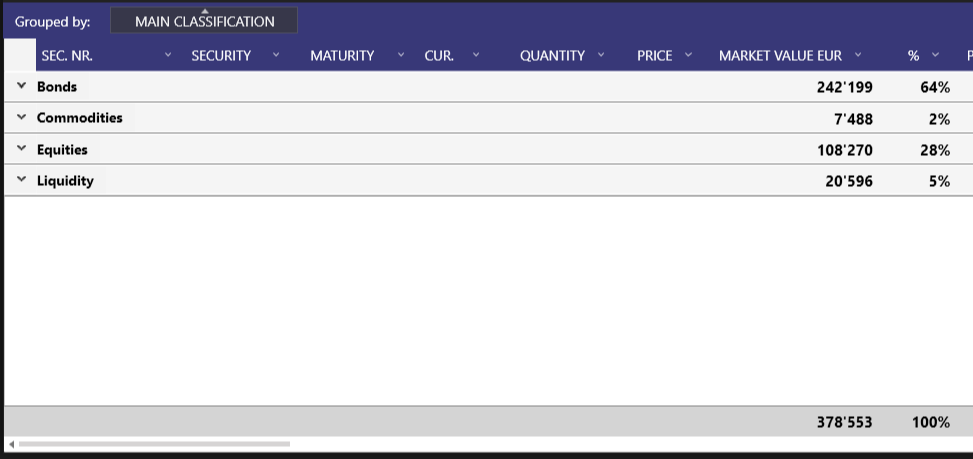
Task: Open the CUR. column filter dropdown
Action: (x=476, y=55)
